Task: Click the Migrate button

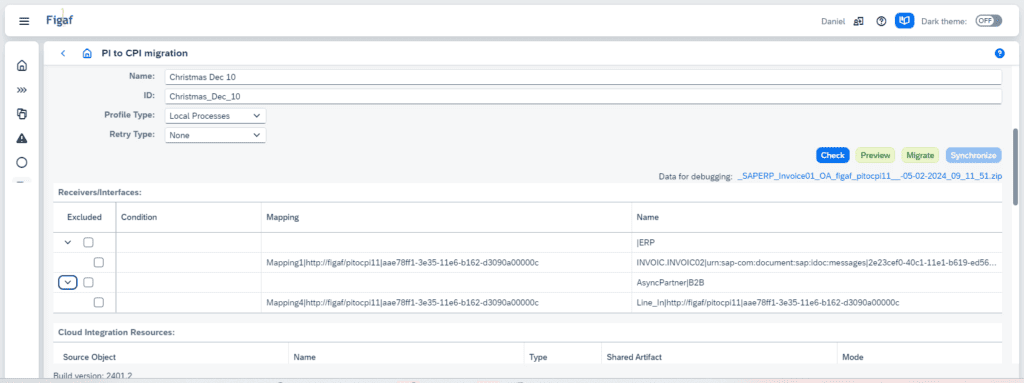Action: pyautogui.click(x=920, y=156)
